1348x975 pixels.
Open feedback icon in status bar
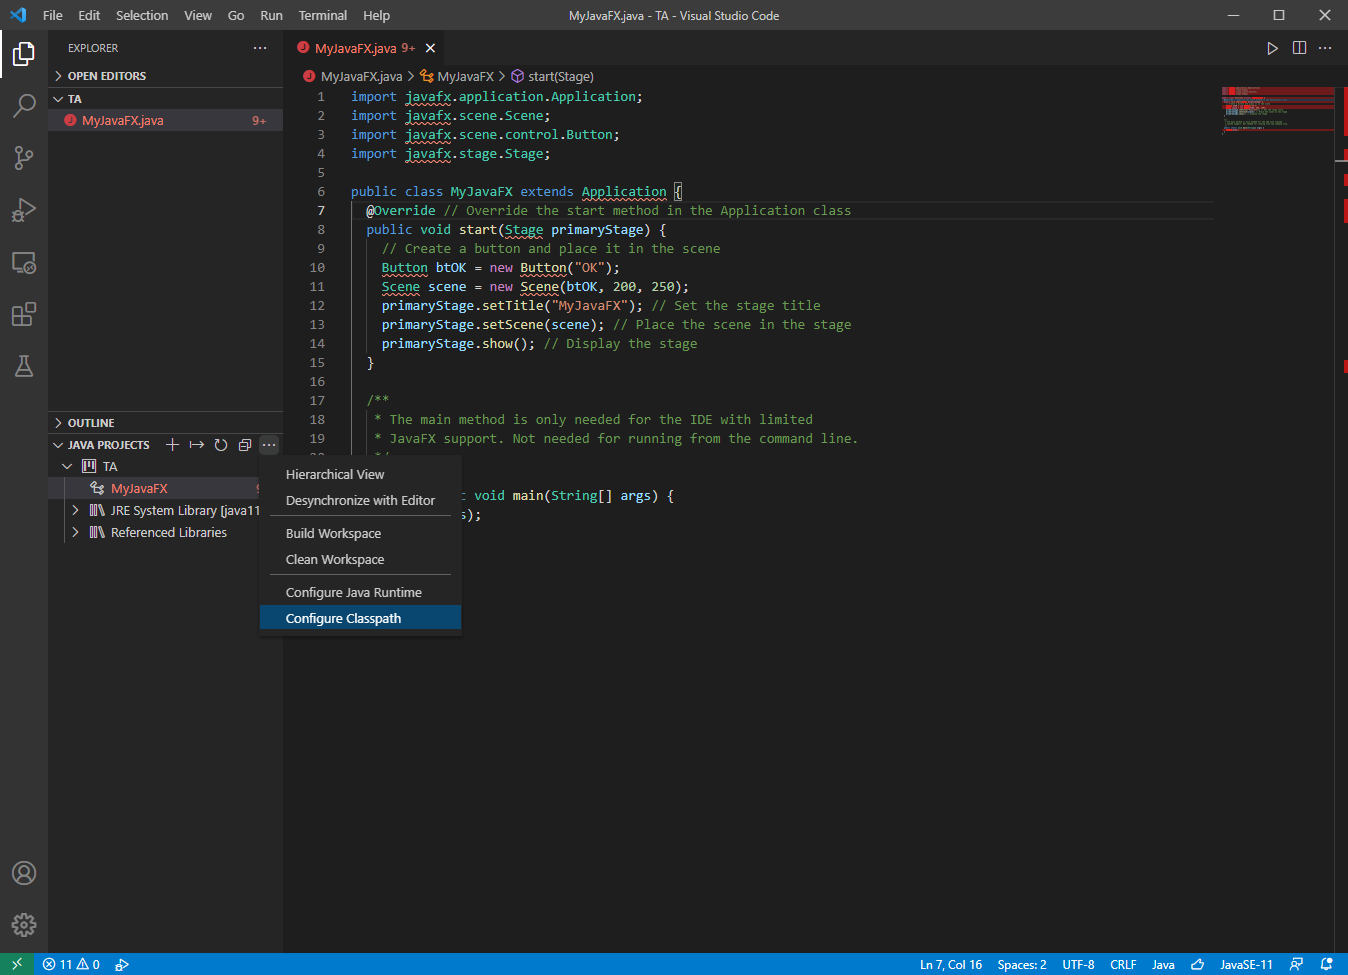pos(1296,964)
